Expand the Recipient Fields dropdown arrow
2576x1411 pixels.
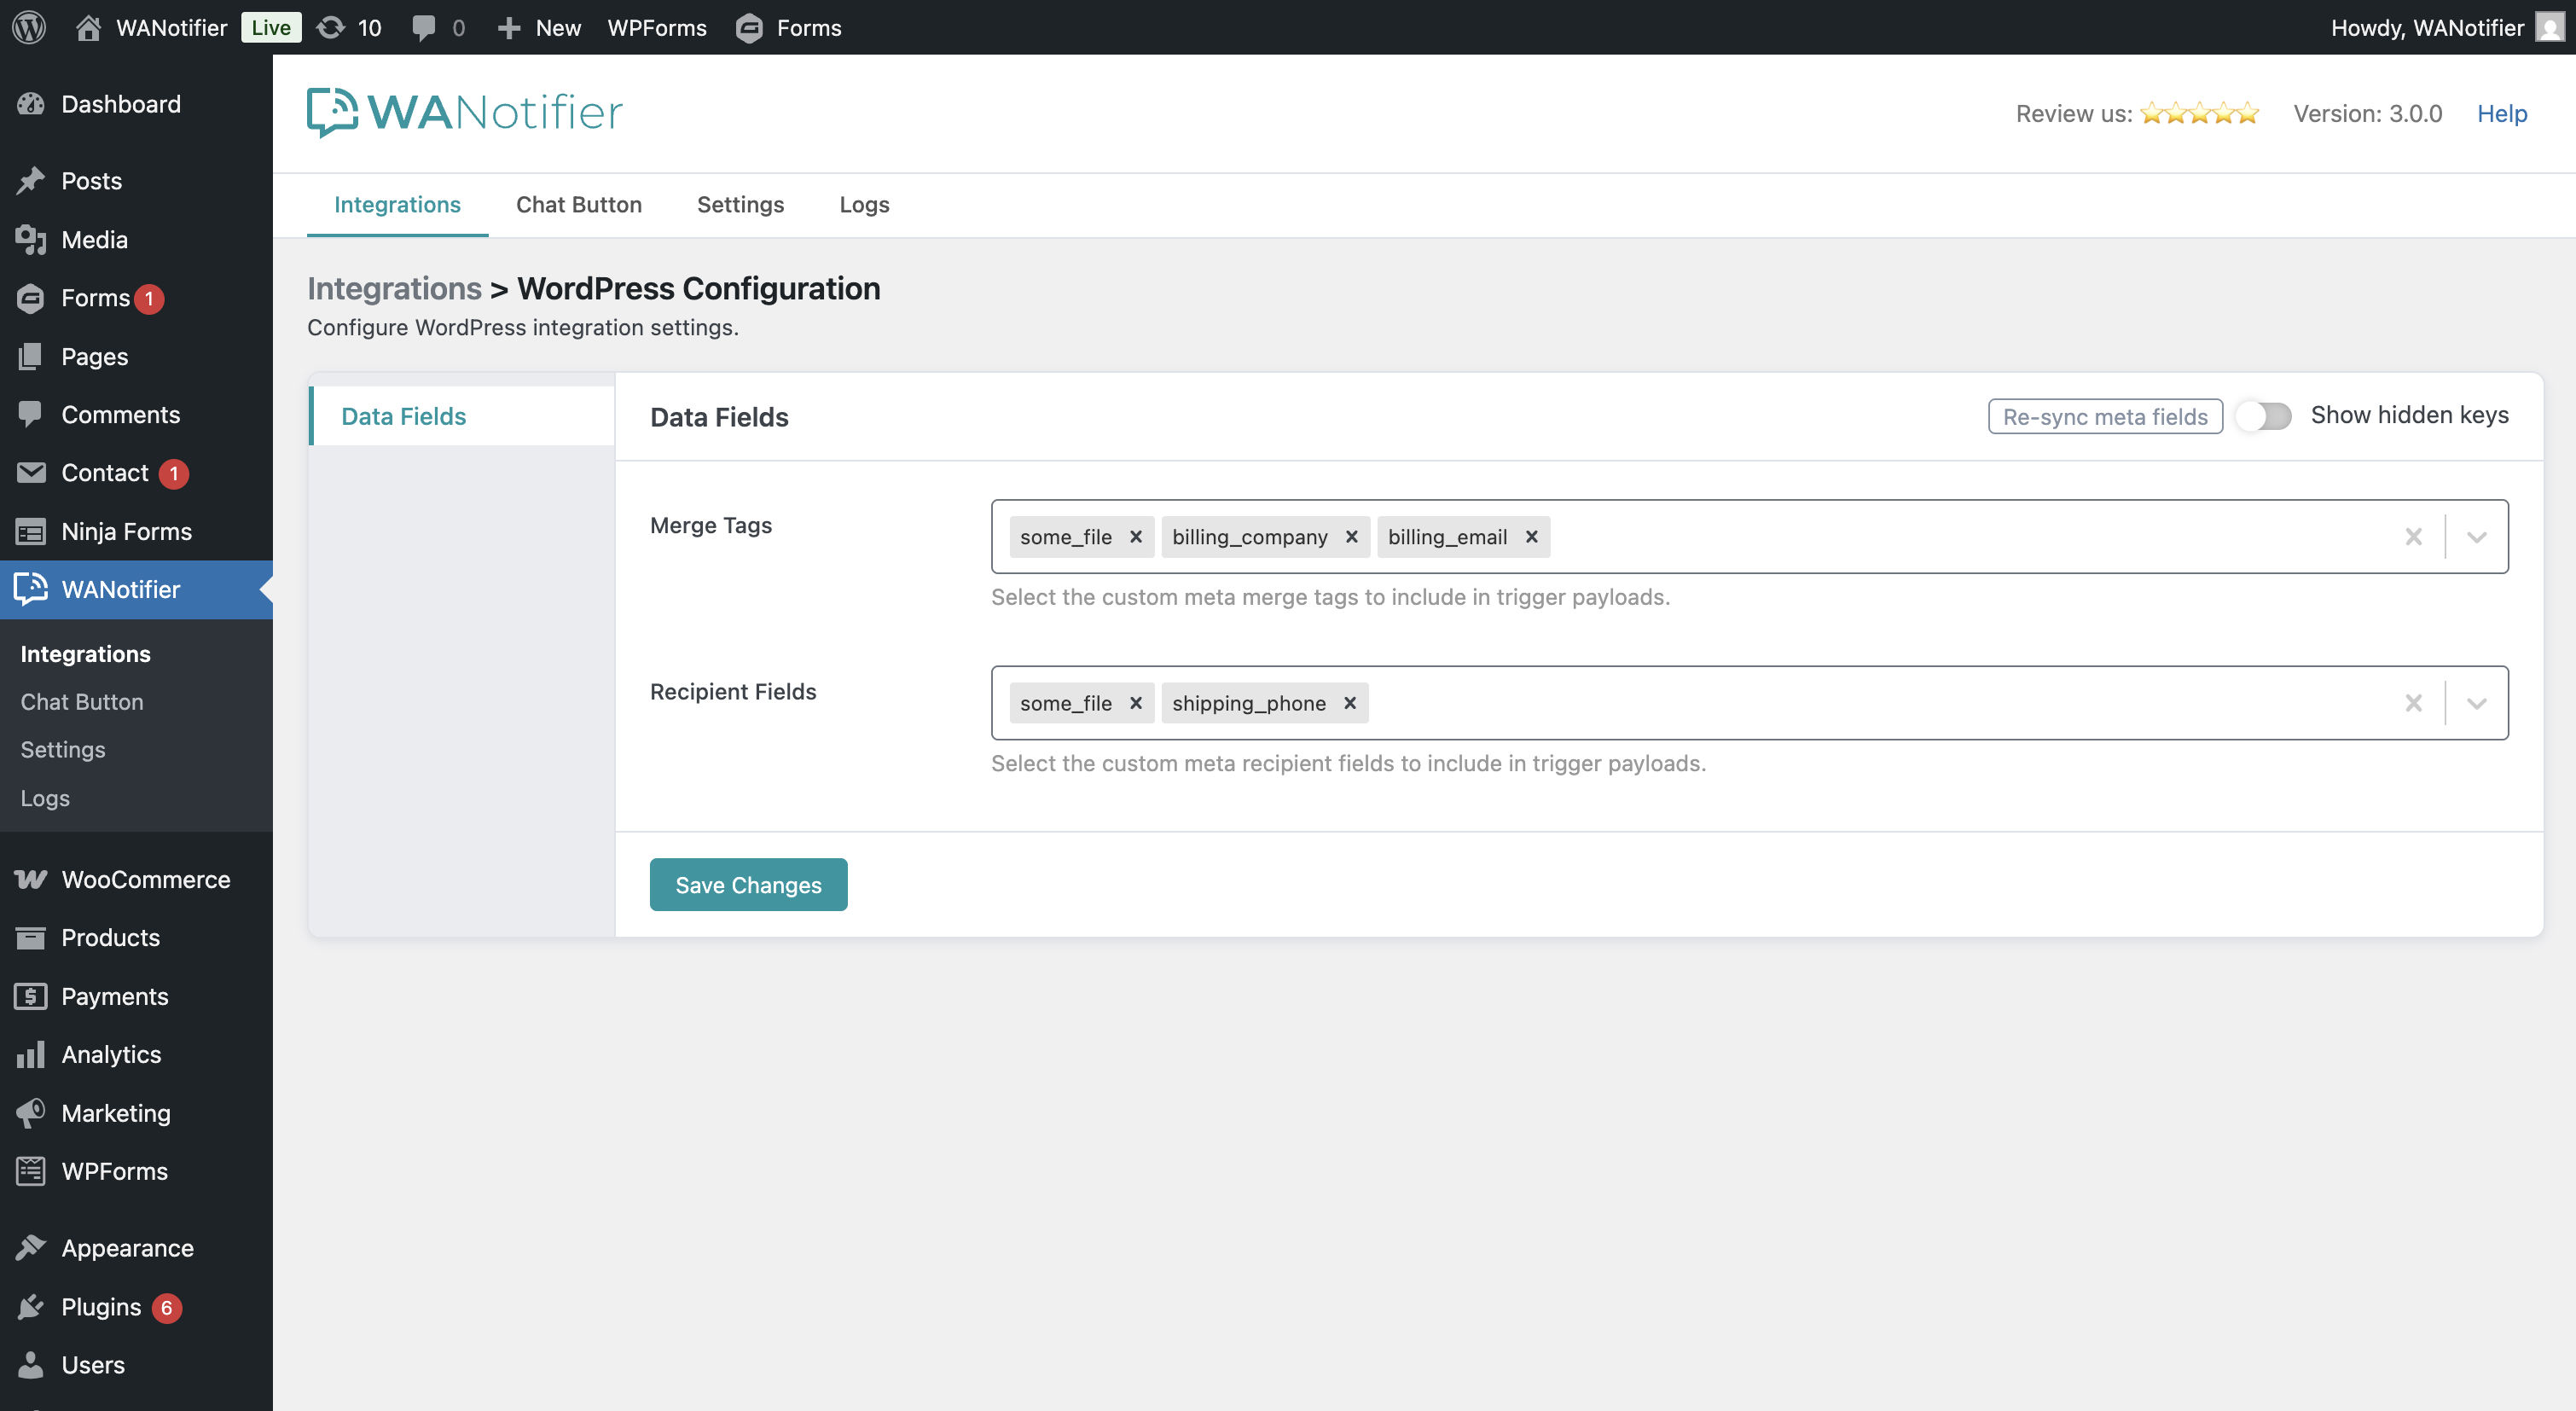tap(2476, 703)
